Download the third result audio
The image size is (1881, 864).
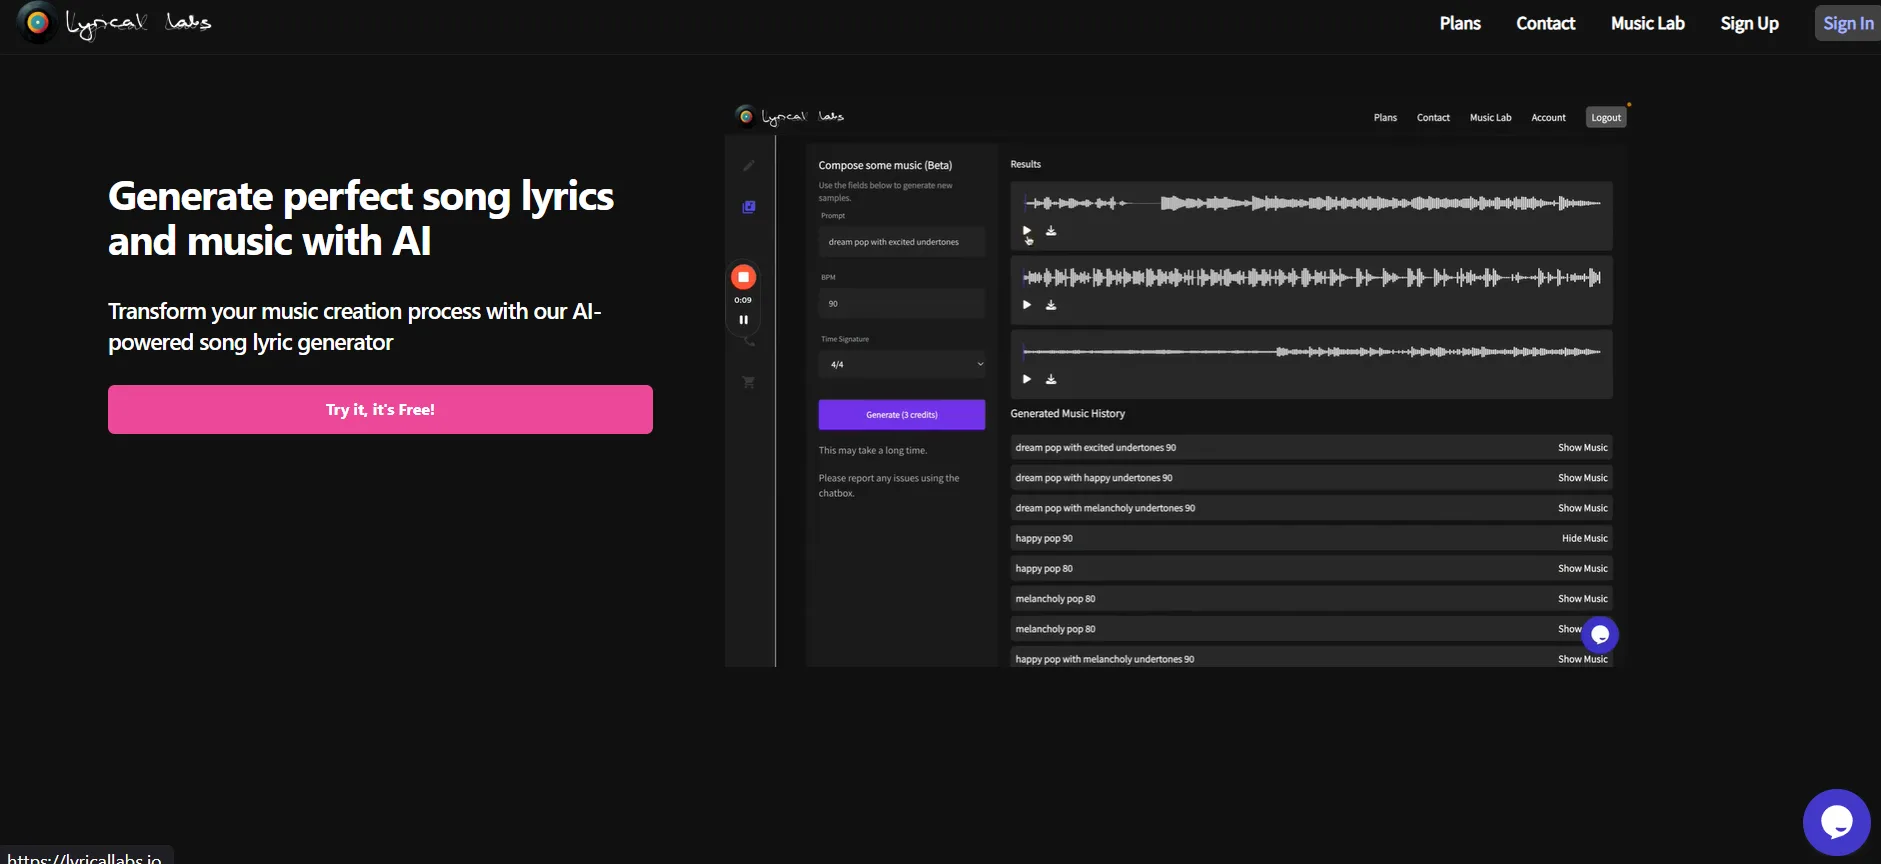click(1051, 379)
